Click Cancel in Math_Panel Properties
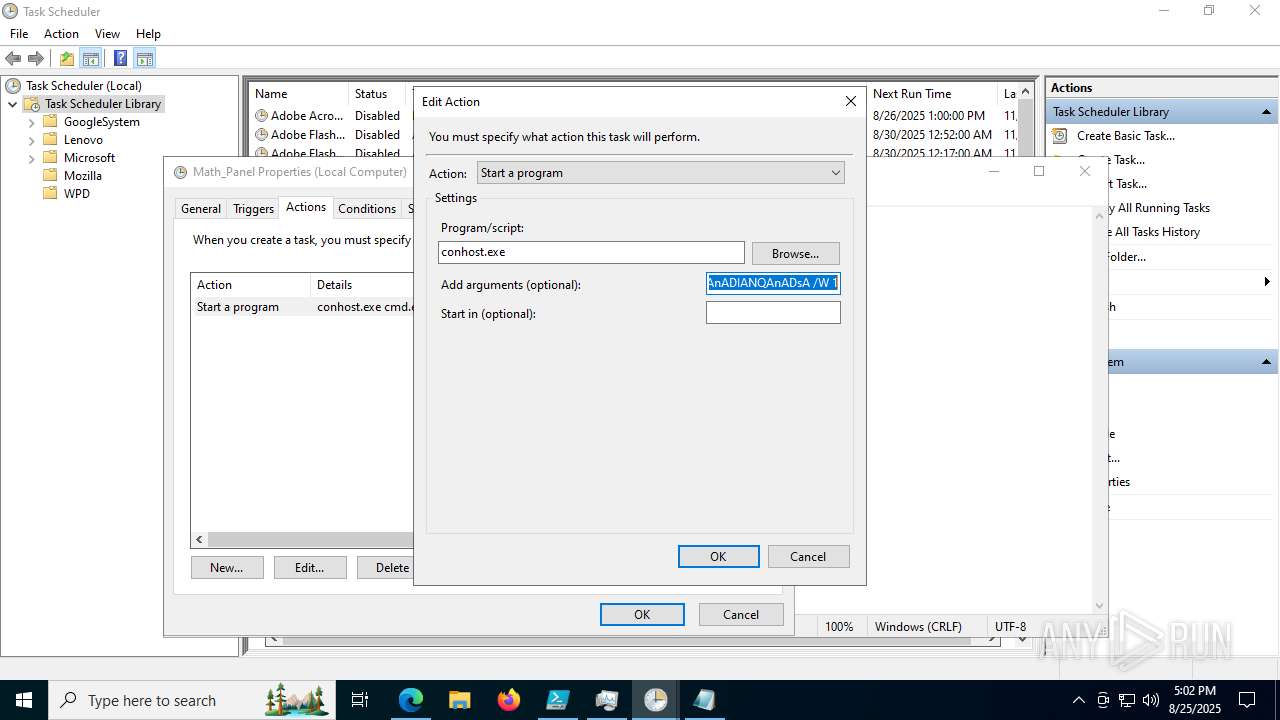 [741, 615]
